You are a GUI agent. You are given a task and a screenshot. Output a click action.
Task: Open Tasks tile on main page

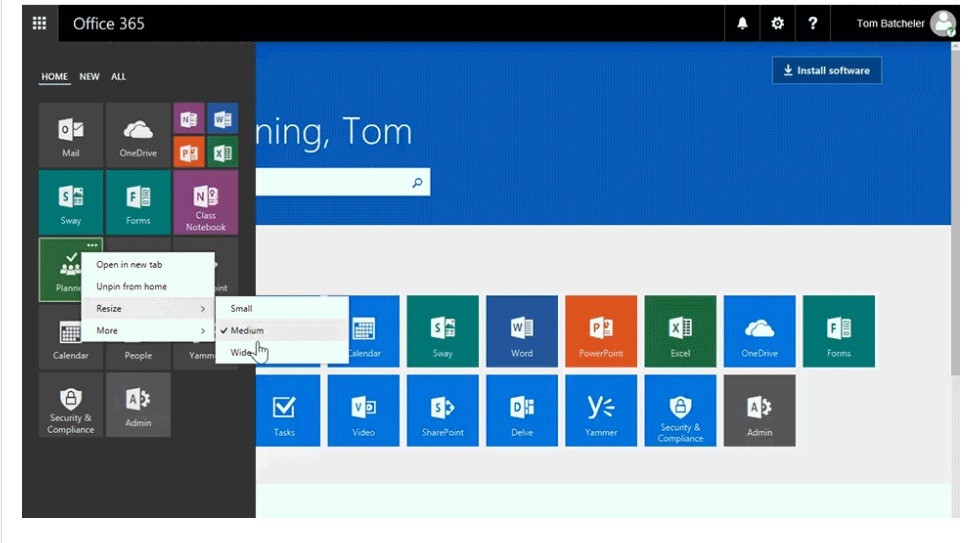288,411
